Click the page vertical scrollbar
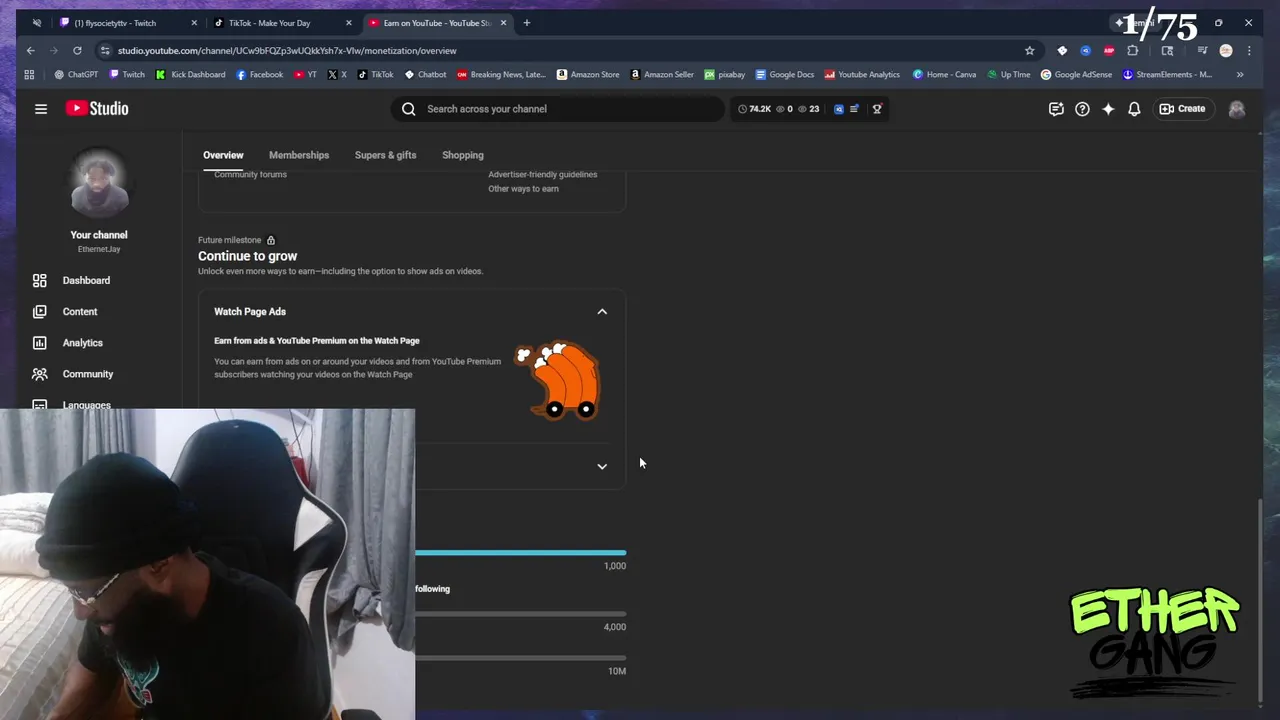Screen dimensions: 1280x720 (1259, 600)
